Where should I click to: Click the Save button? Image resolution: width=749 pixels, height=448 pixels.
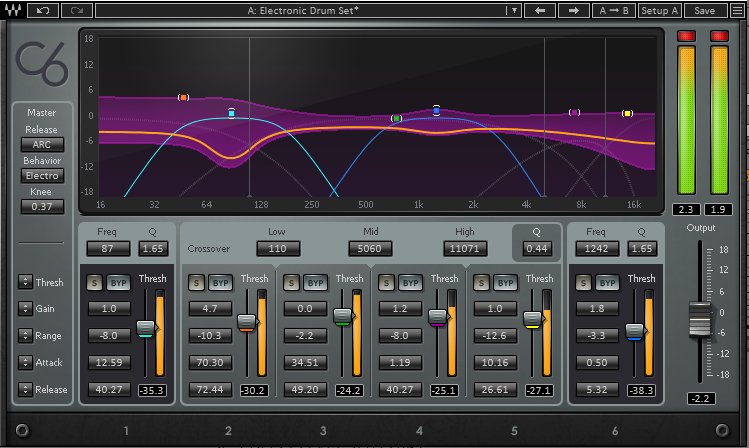705,10
